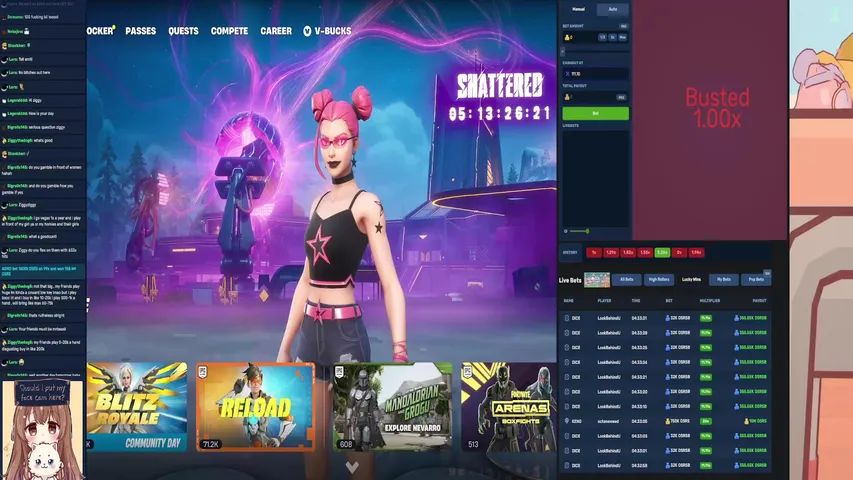Open the Mandalorian and Grogu tile
853x480 pixels.
(x=392, y=407)
